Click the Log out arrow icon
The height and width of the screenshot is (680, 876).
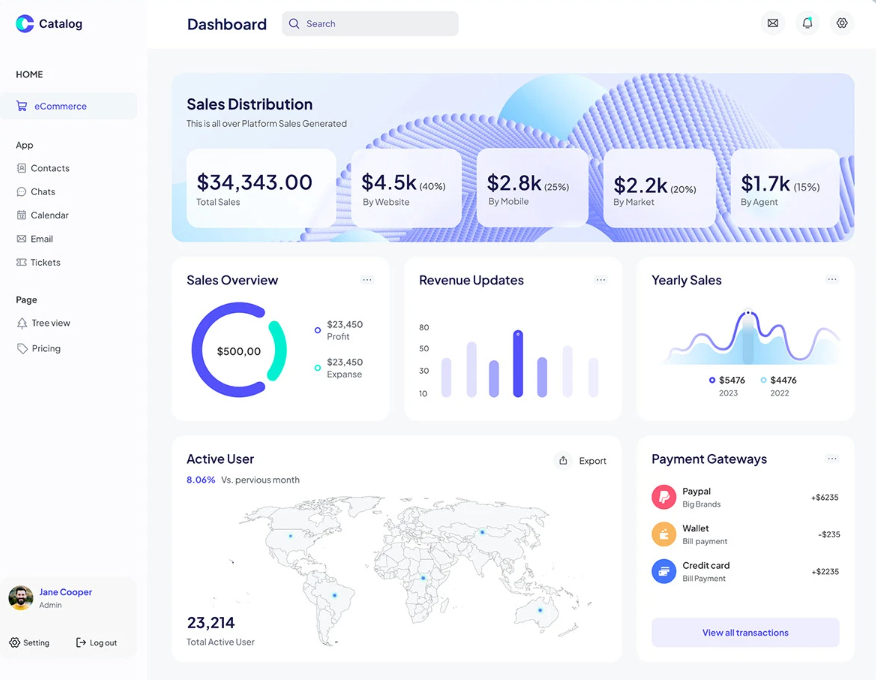[x=81, y=643]
